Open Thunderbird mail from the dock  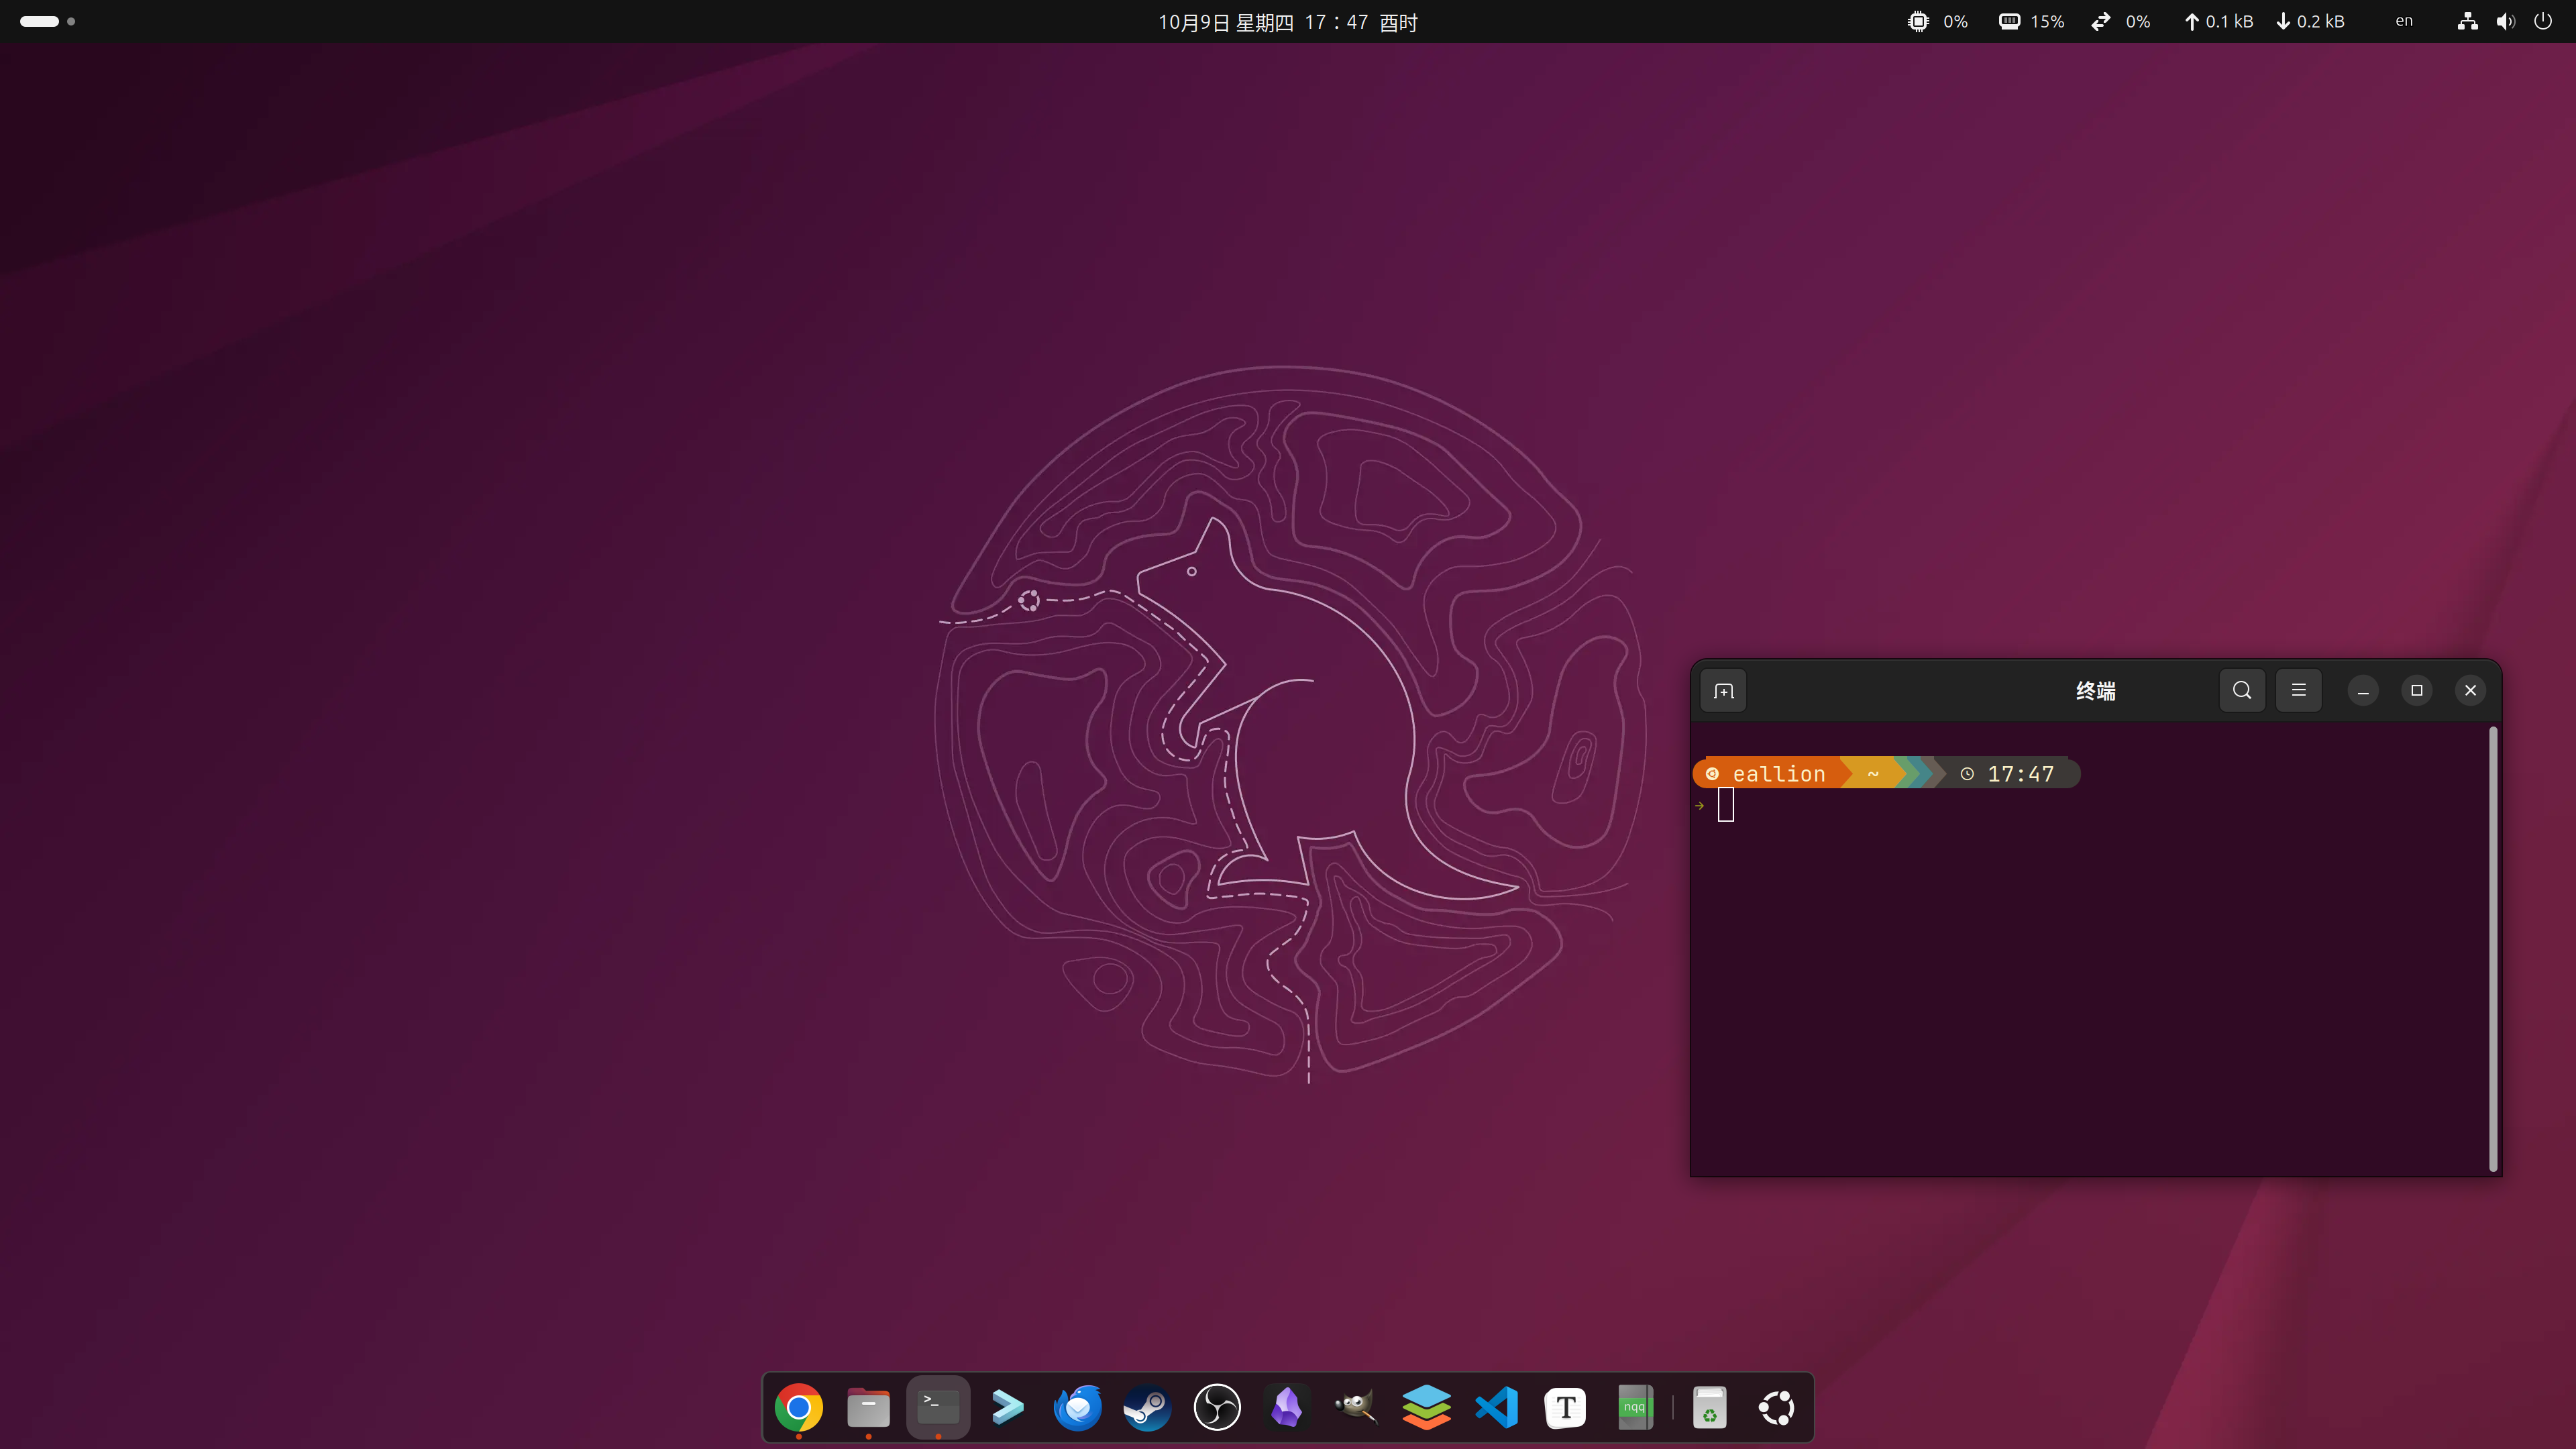(x=1077, y=1408)
